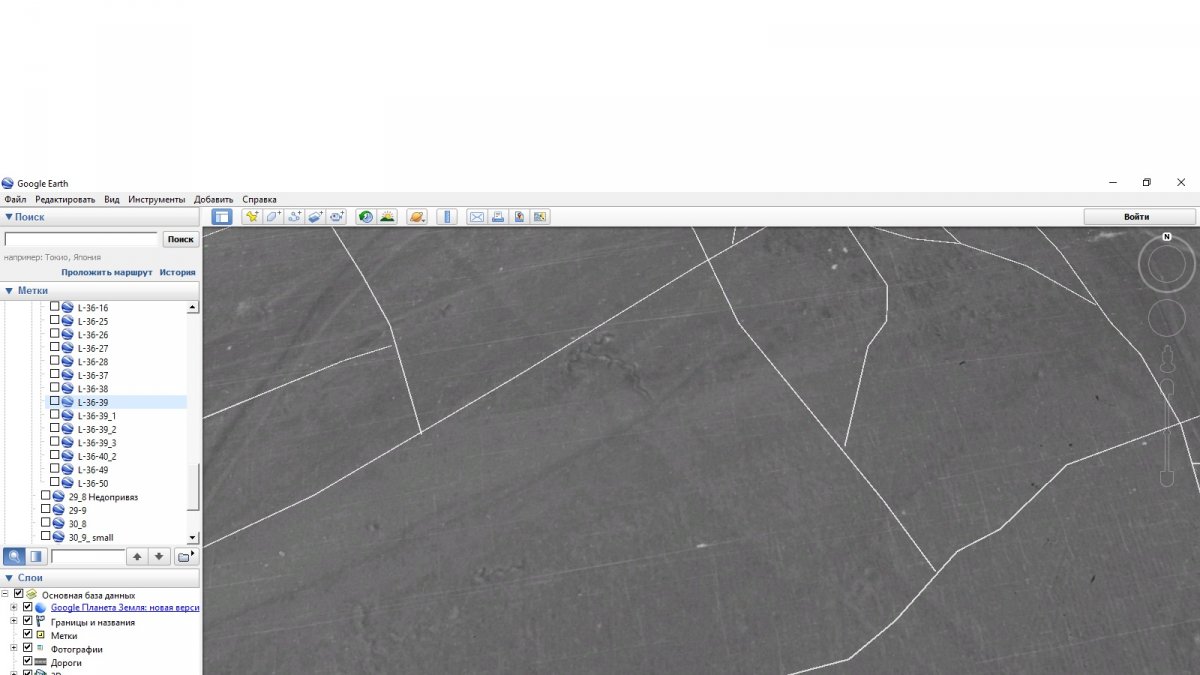Click the Save Image icon
Viewport: 1200px width, 675px height.
519,216
